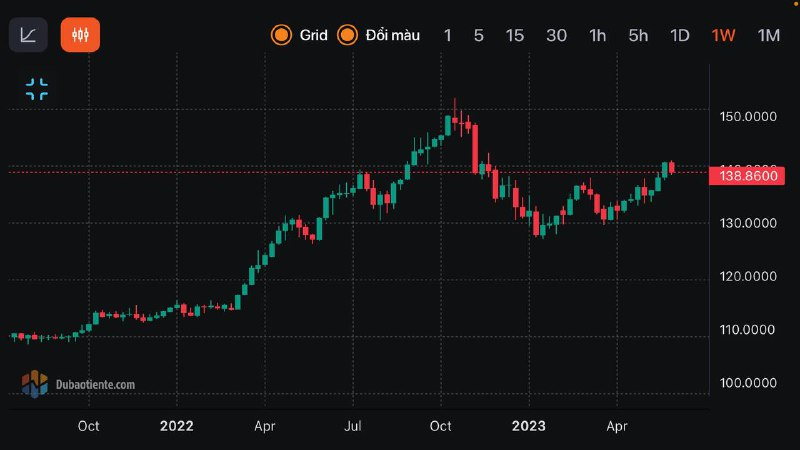The image size is (800, 450).
Task: Click the 150.0000 price axis label
Action: [748, 117]
